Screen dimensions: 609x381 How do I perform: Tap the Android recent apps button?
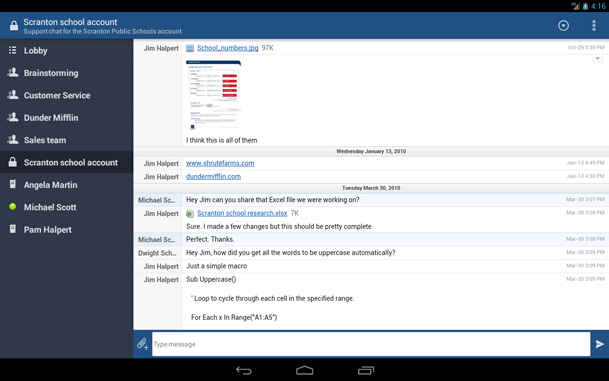(366, 371)
